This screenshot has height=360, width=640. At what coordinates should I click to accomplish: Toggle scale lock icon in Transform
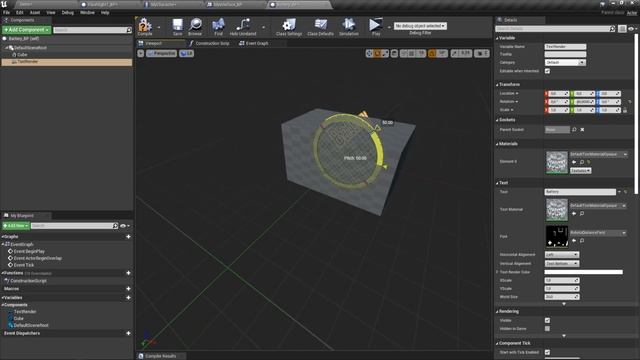tap(625, 110)
